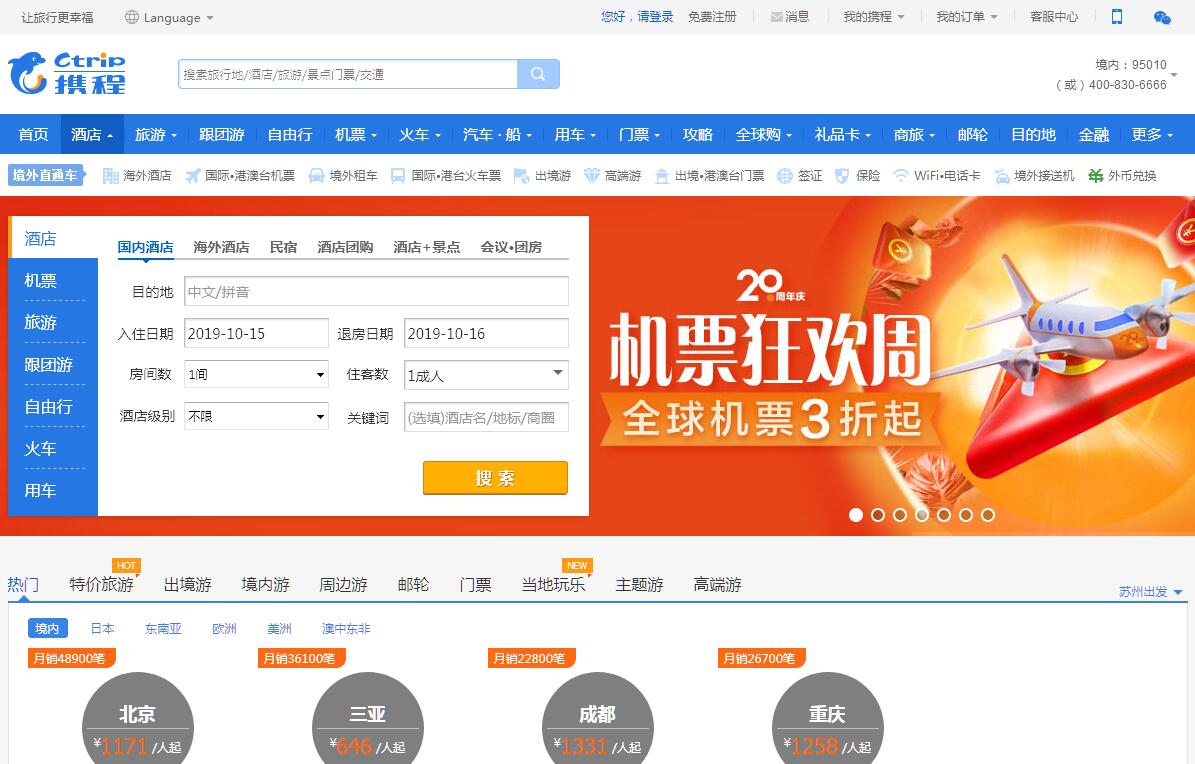Select the 日本 destination filter
This screenshot has width=1195, height=764.
click(102, 629)
